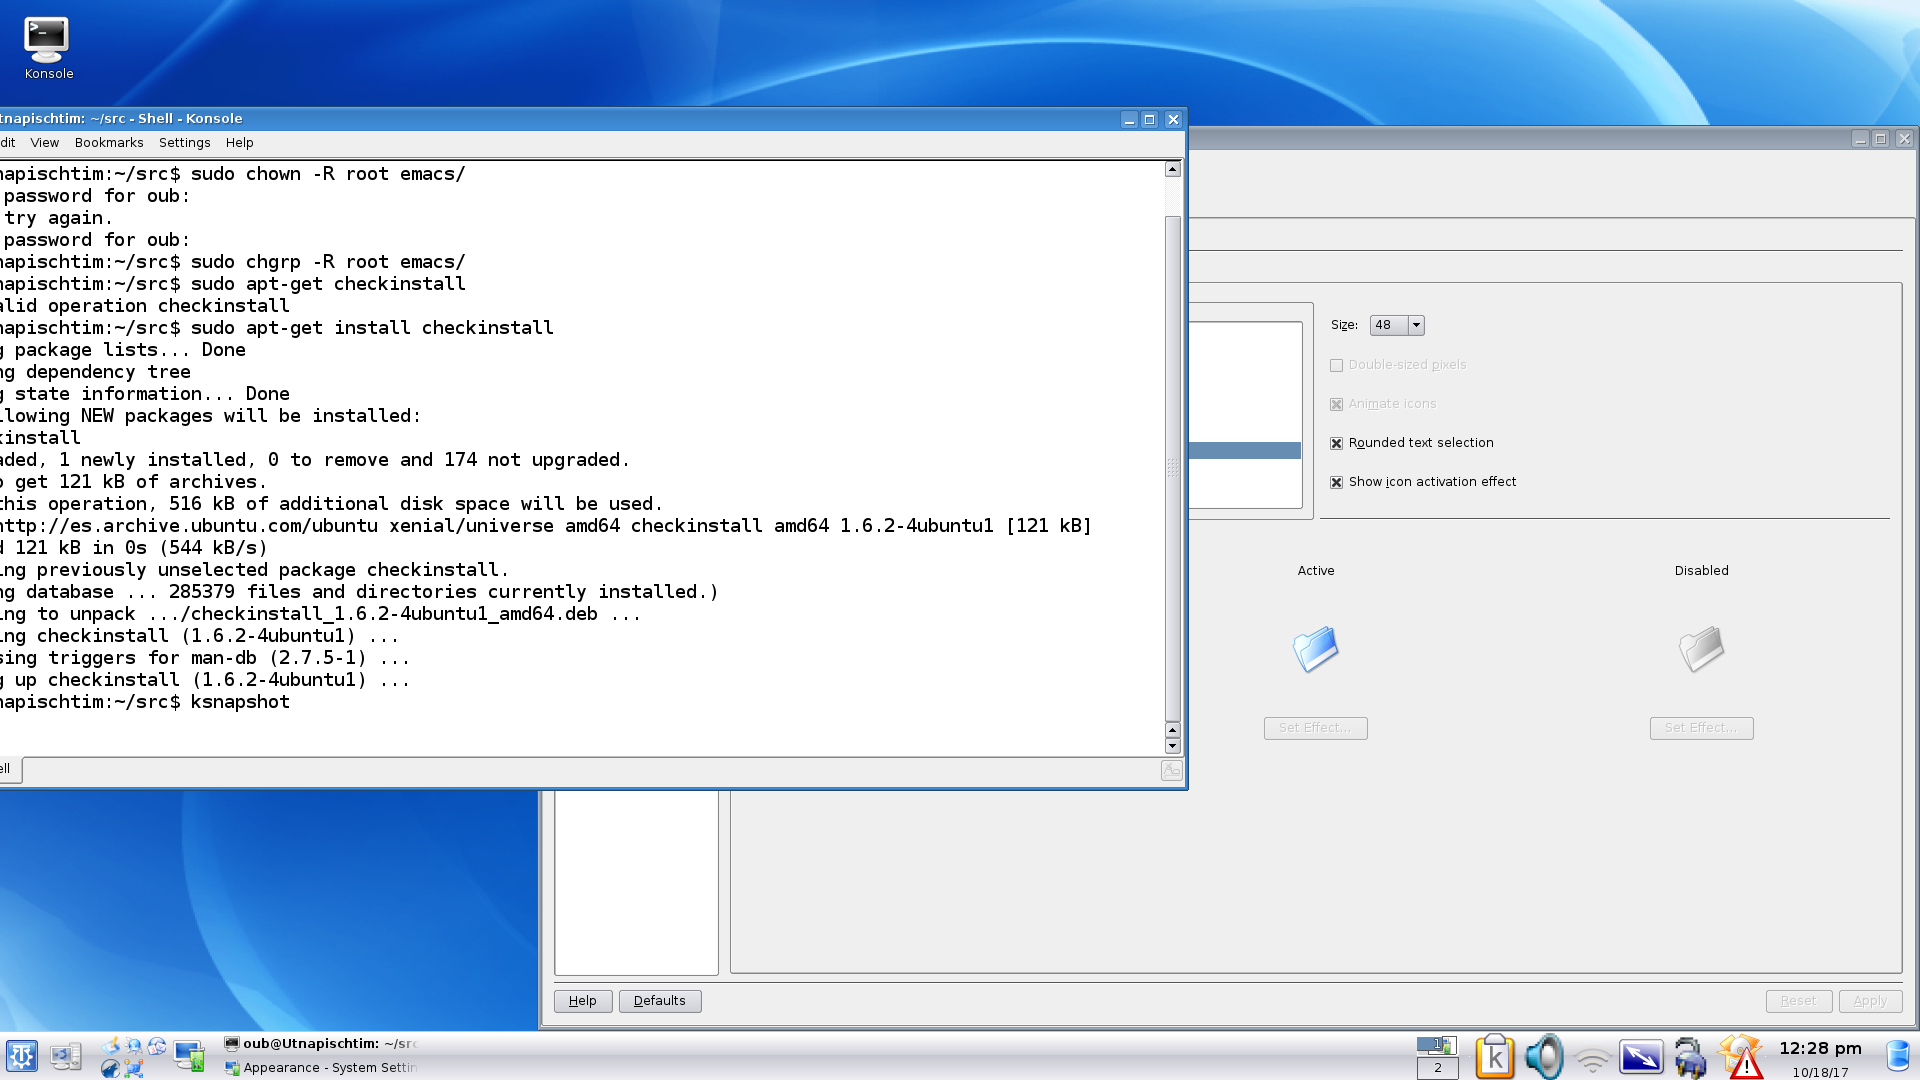Image resolution: width=1920 pixels, height=1080 pixels.
Task: Select highlighted row in icon use list
Action: click(x=1245, y=451)
